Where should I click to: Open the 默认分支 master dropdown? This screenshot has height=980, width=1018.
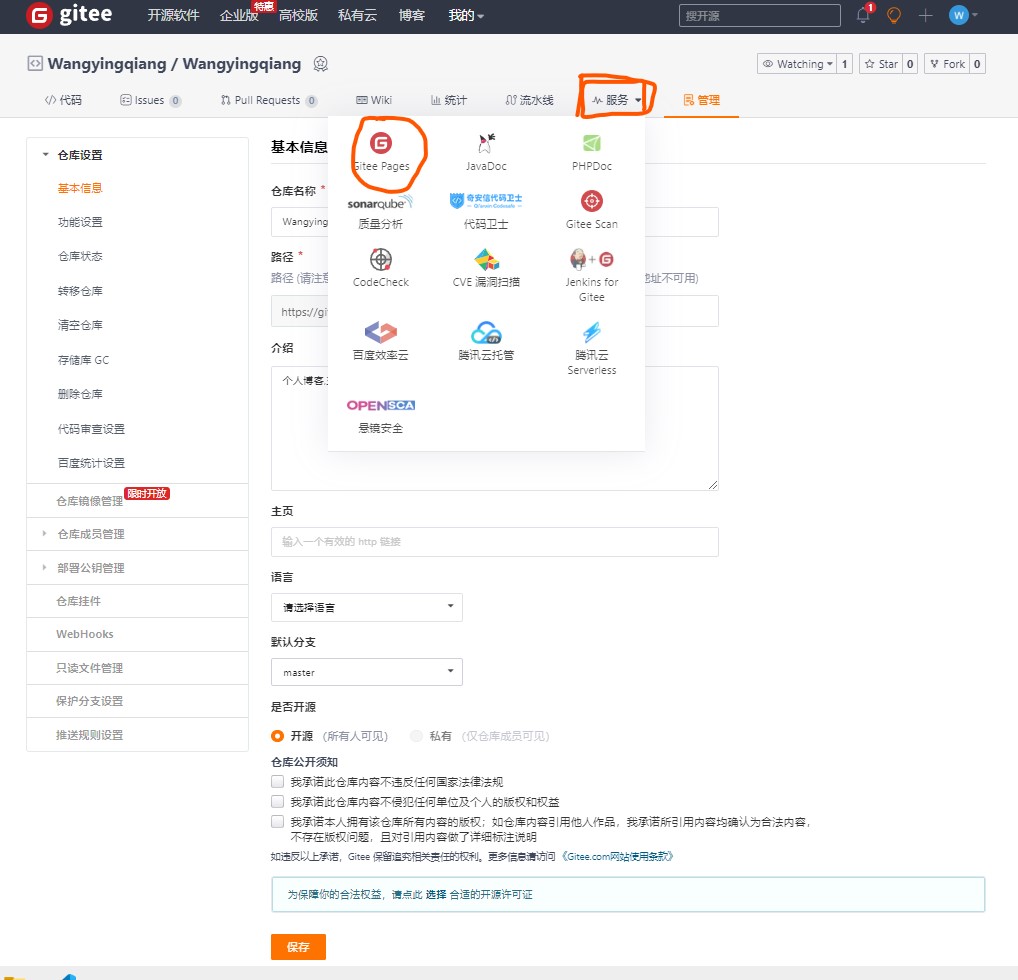point(366,672)
